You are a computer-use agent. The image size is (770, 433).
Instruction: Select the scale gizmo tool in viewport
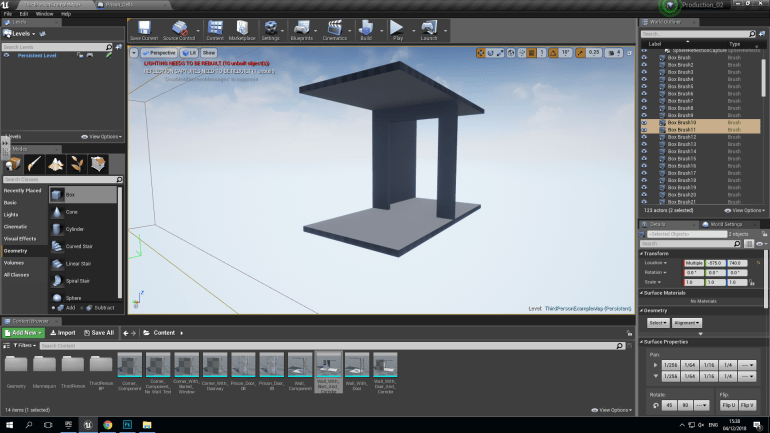[499, 53]
